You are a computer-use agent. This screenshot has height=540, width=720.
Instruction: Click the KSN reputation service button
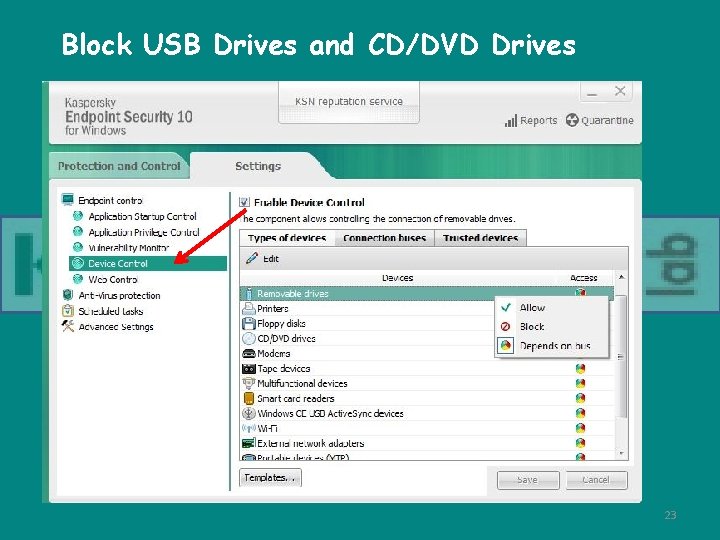349,102
